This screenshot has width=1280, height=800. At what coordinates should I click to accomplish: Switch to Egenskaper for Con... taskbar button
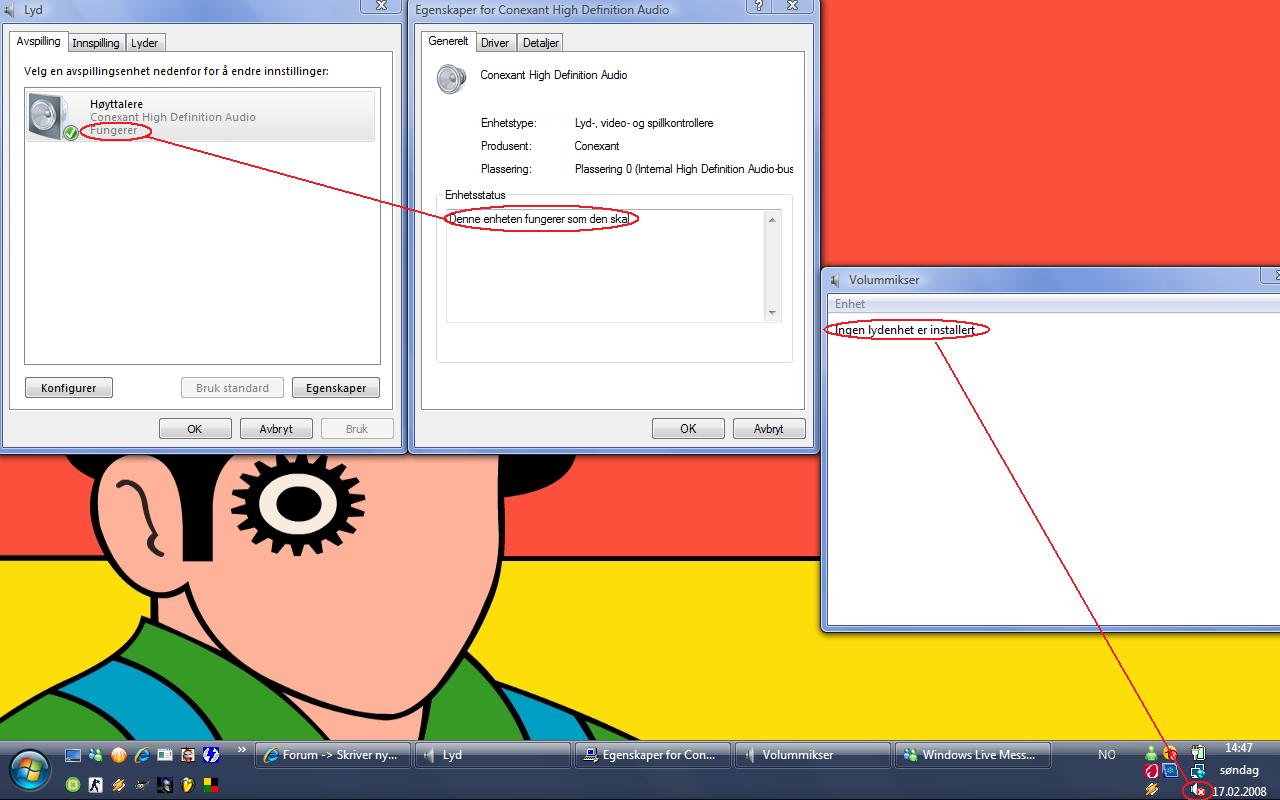tap(653, 755)
